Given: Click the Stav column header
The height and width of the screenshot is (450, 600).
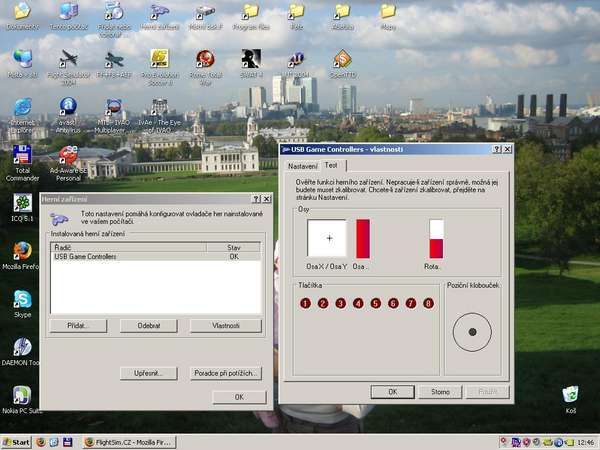Looking at the screenshot, I should click(x=234, y=248).
